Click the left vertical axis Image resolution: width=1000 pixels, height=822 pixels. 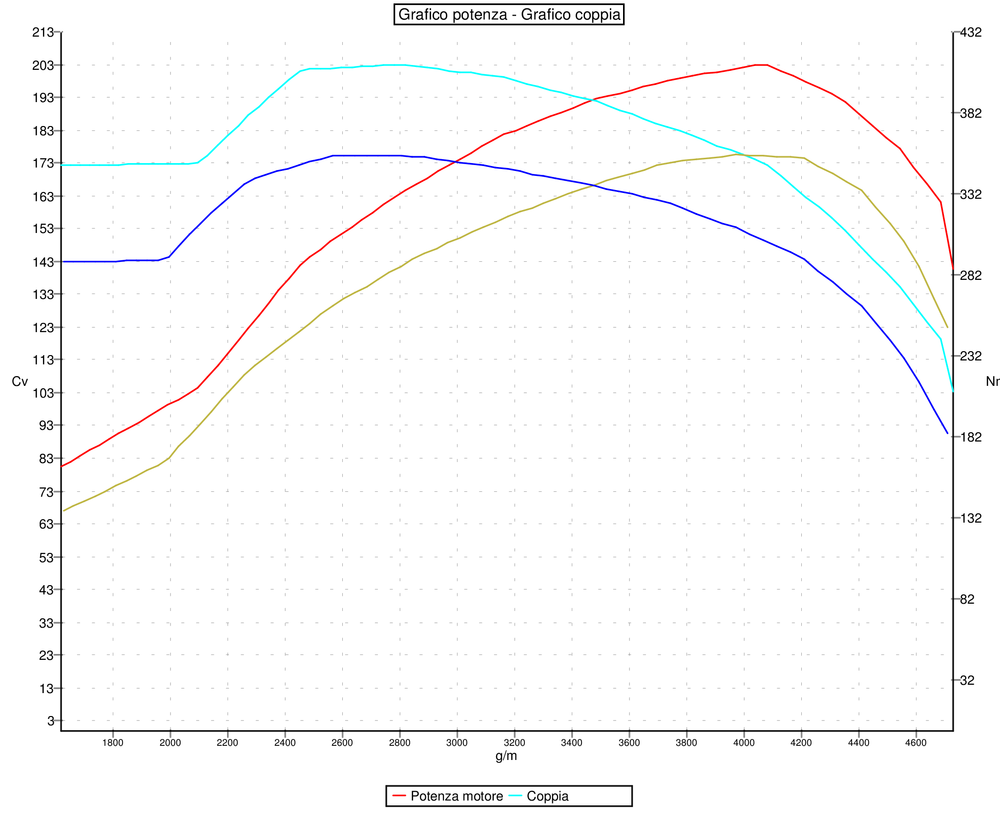point(62,380)
